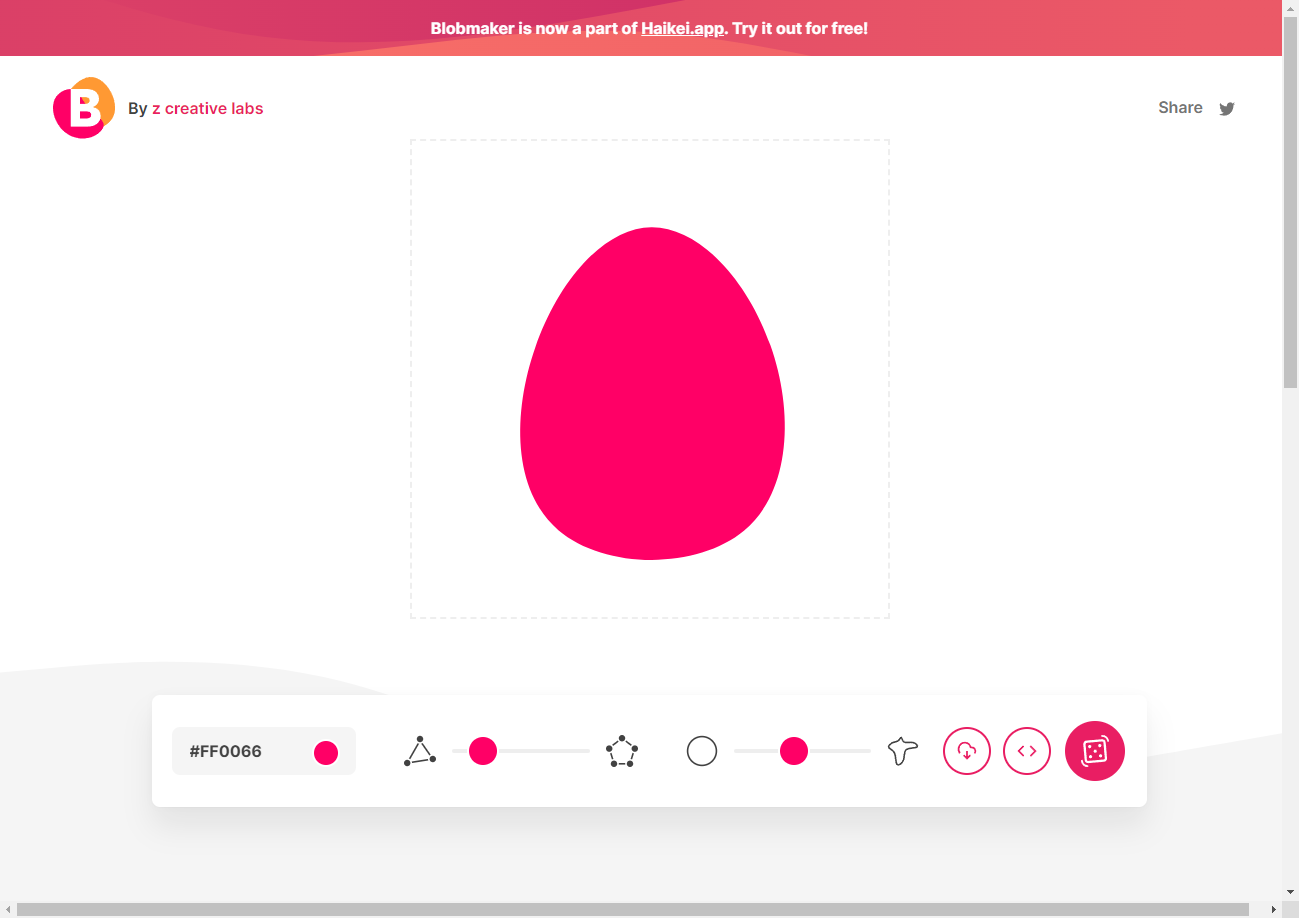Click the triangle low-complexity icon
This screenshot has width=1299, height=918.
click(420, 751)
